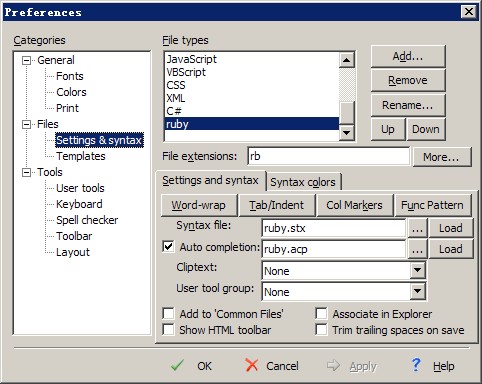This screenshot has height=384, width=482.
Task: Select Colors in Categories tree
Action: (71, 92)
